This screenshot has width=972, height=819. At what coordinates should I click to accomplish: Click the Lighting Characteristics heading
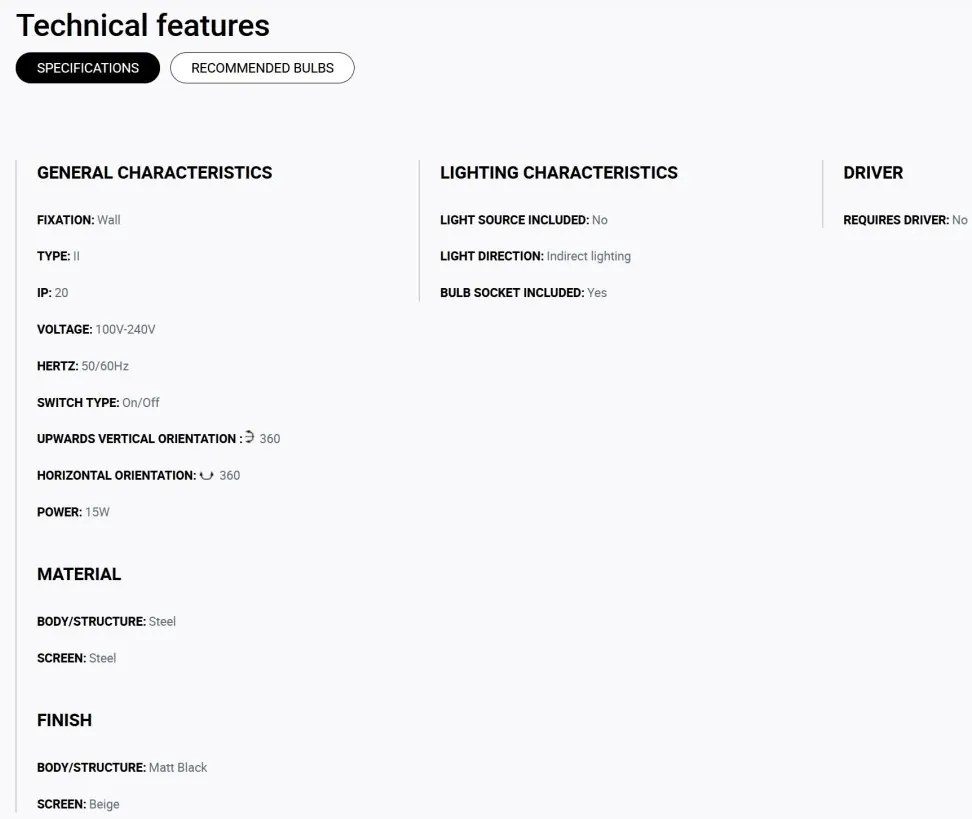point(559,172)
